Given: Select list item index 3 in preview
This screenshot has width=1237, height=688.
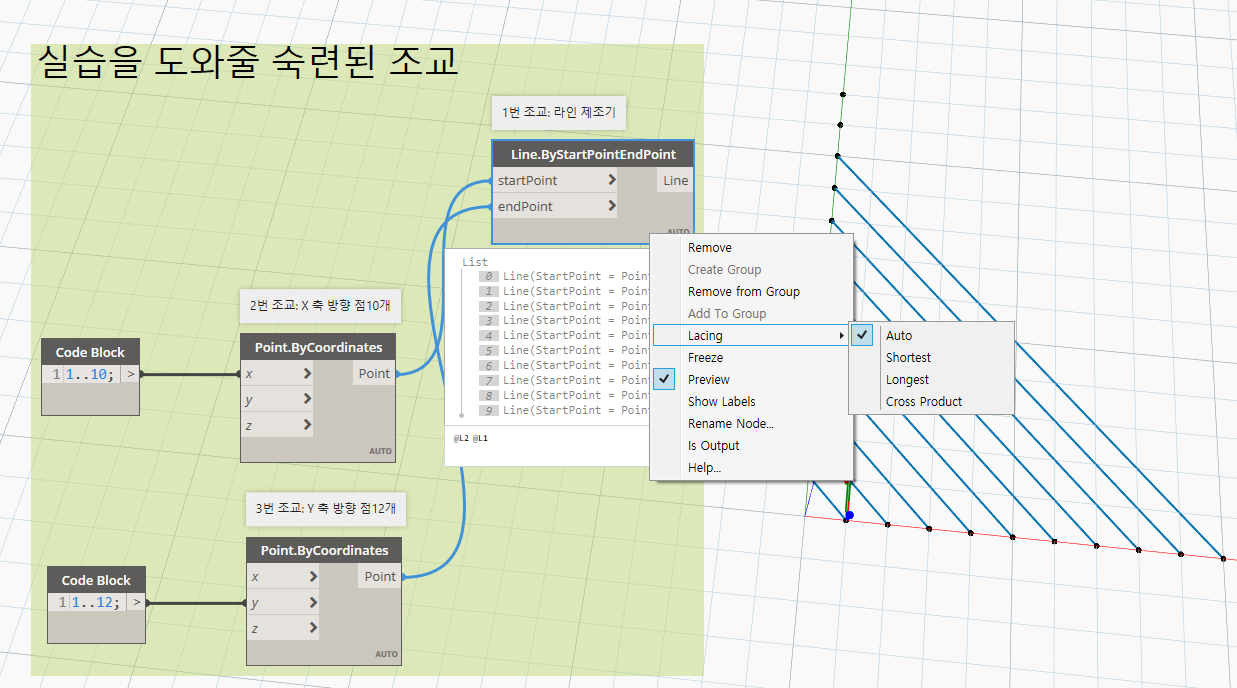Looking at the screenshot, I should 488,320.
